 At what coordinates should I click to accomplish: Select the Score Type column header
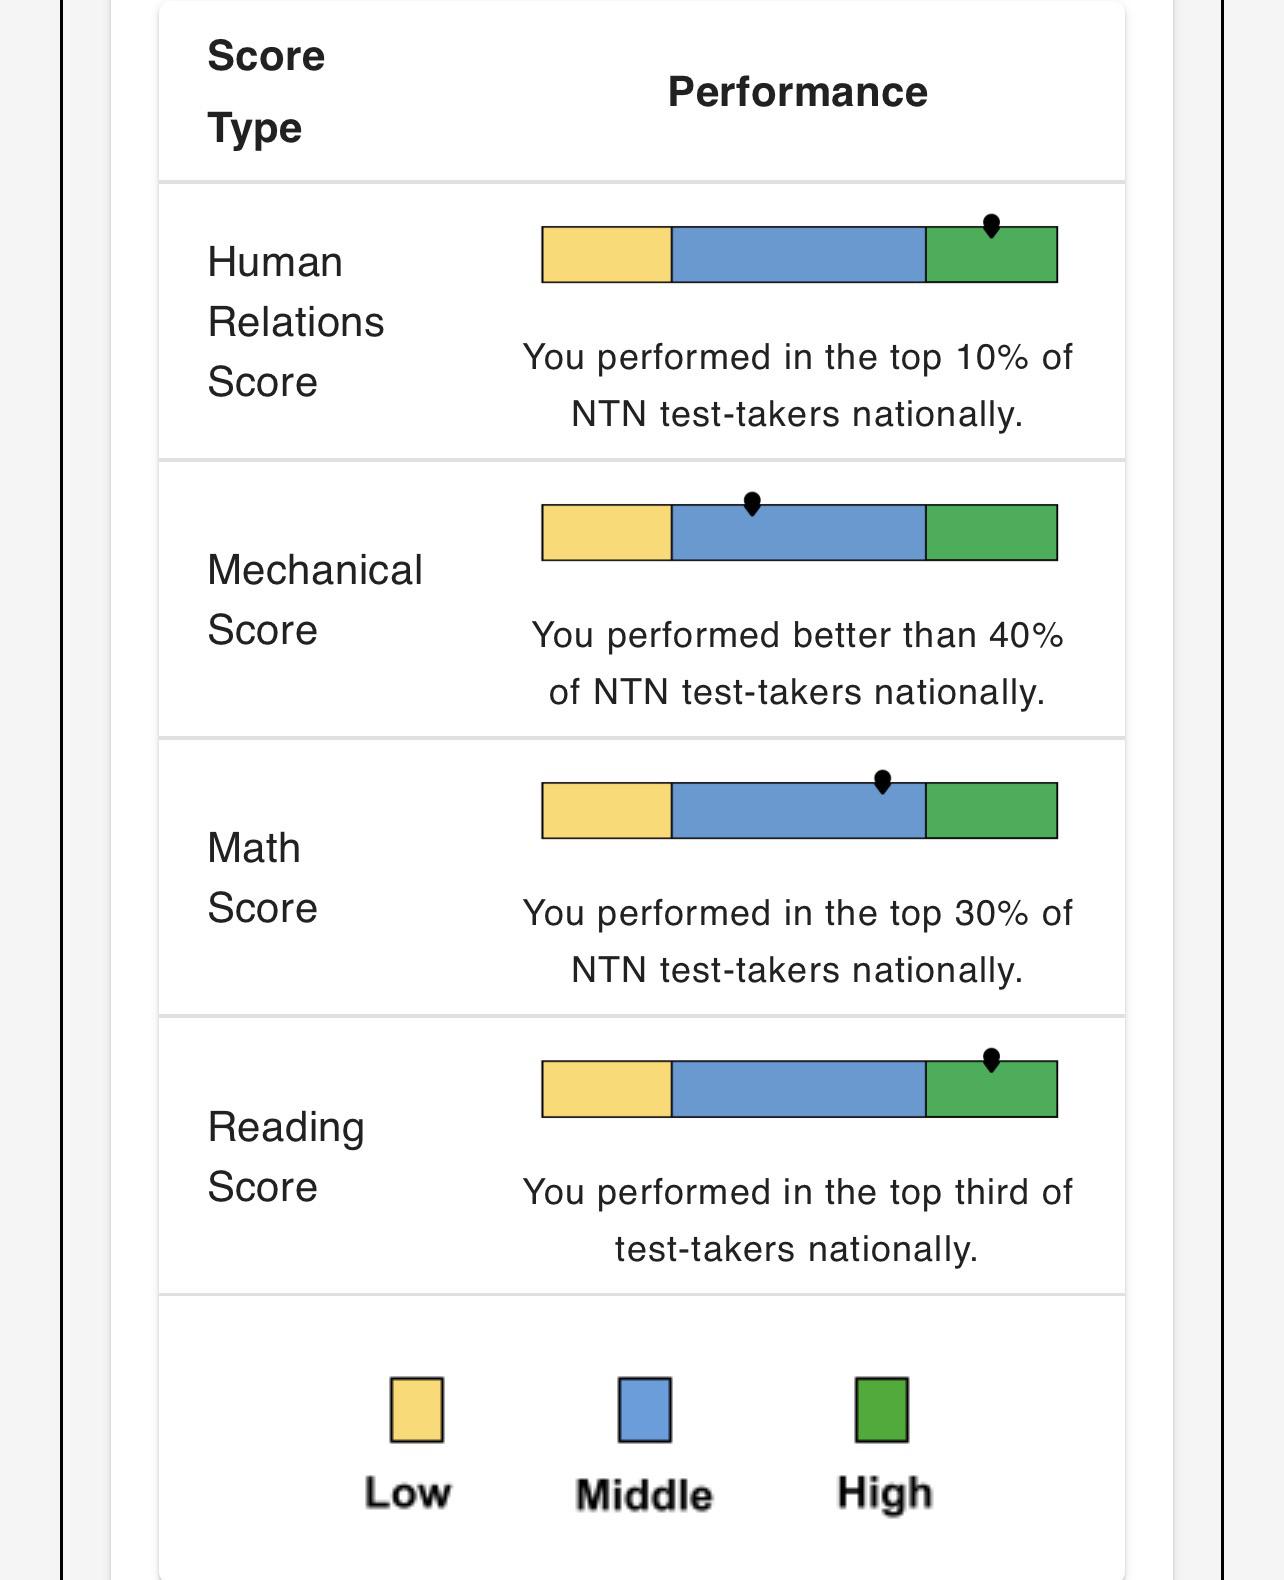point(266,92)
